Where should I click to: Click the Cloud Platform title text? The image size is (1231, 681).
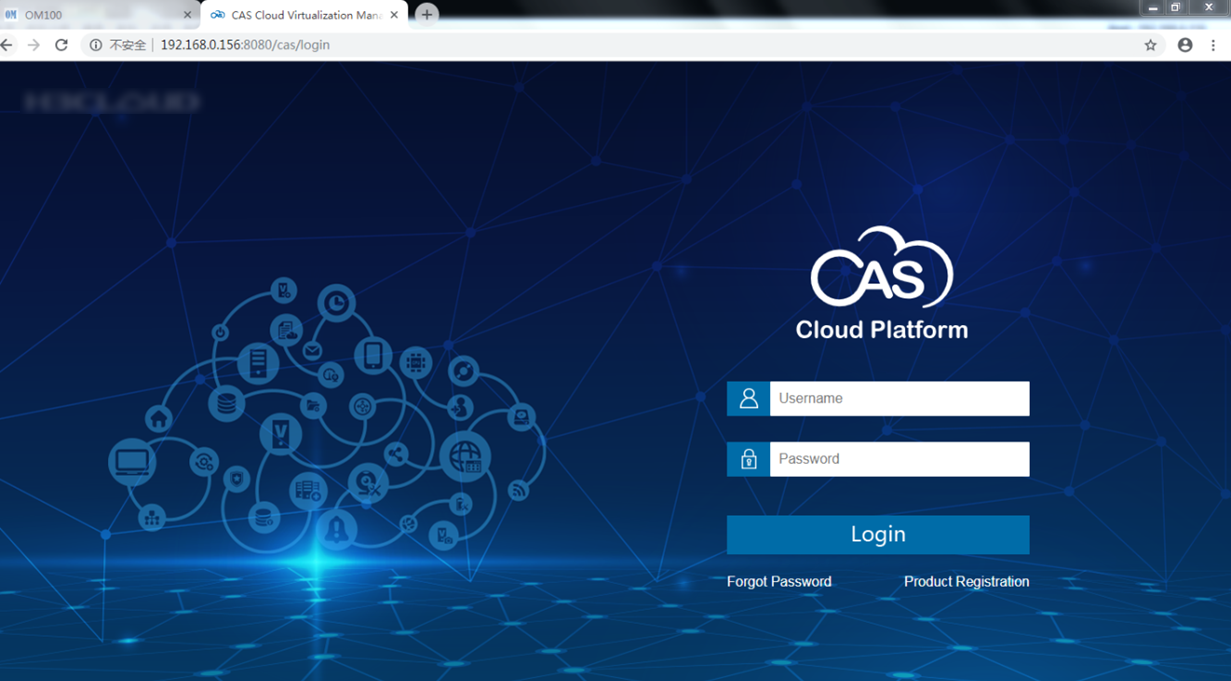point(881,330)
